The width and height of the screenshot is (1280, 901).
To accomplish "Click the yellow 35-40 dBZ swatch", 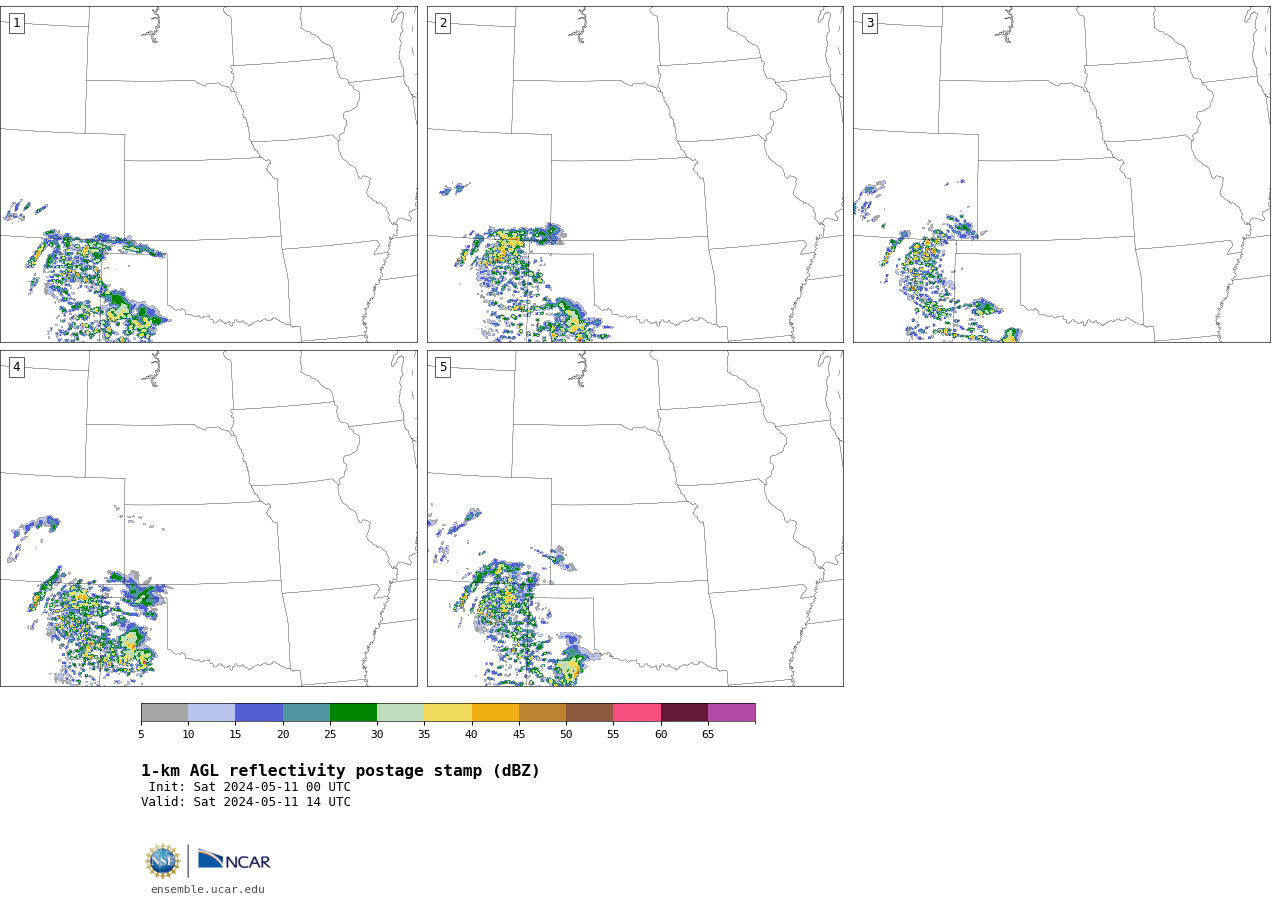I will click(x=448, y=712).
